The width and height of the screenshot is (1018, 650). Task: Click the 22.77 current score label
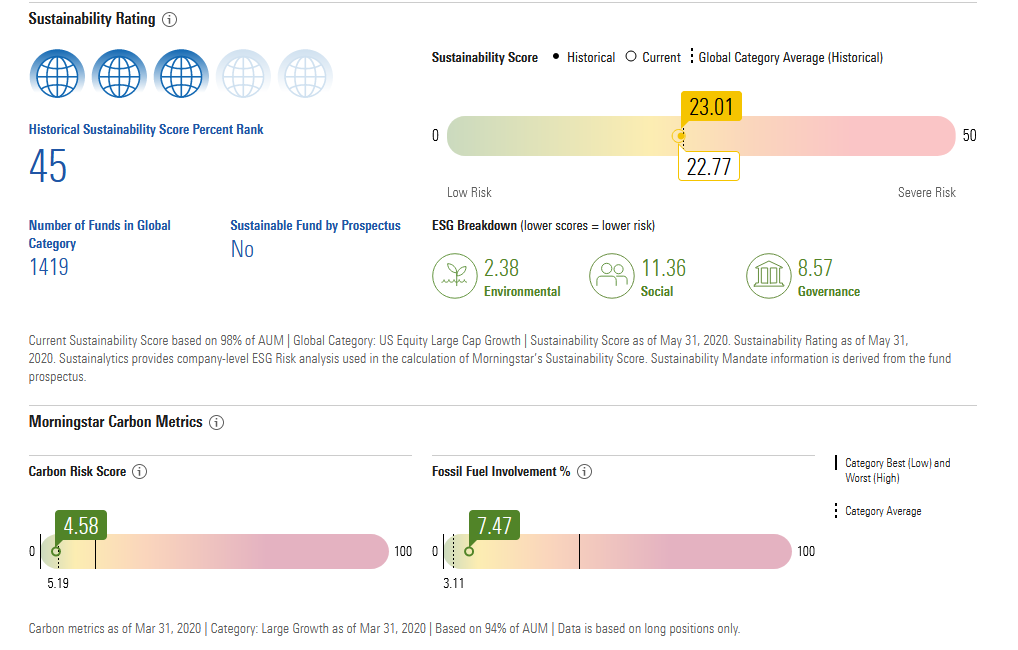click(x=708, y=167)
